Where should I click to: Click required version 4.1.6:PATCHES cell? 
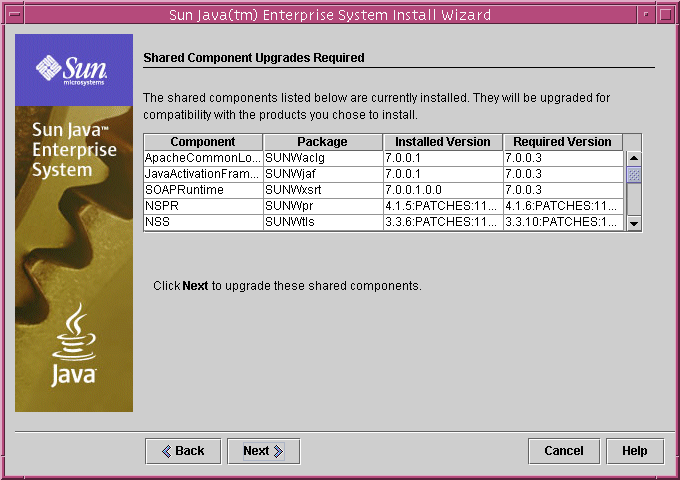[x=563, y=206]
